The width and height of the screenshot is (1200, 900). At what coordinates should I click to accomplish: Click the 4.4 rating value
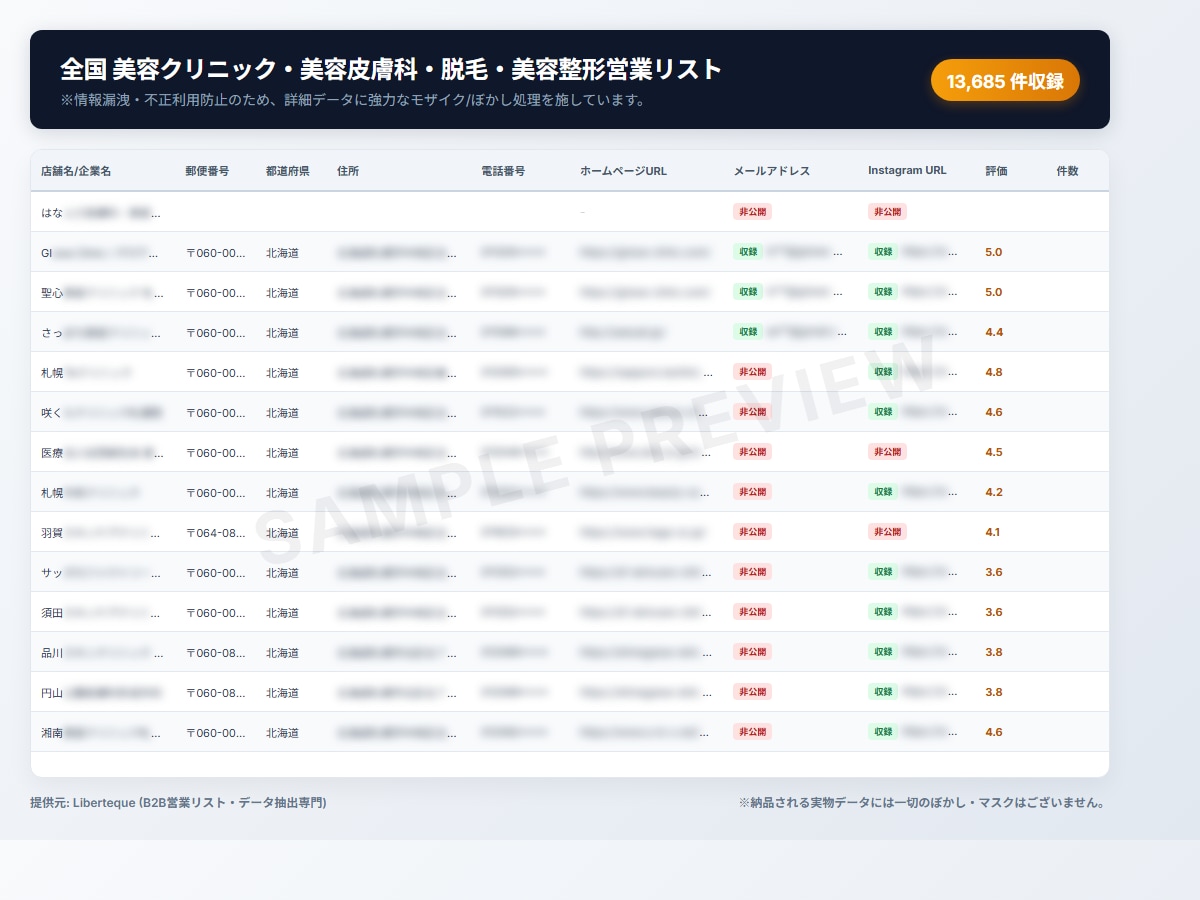[994, 332]
